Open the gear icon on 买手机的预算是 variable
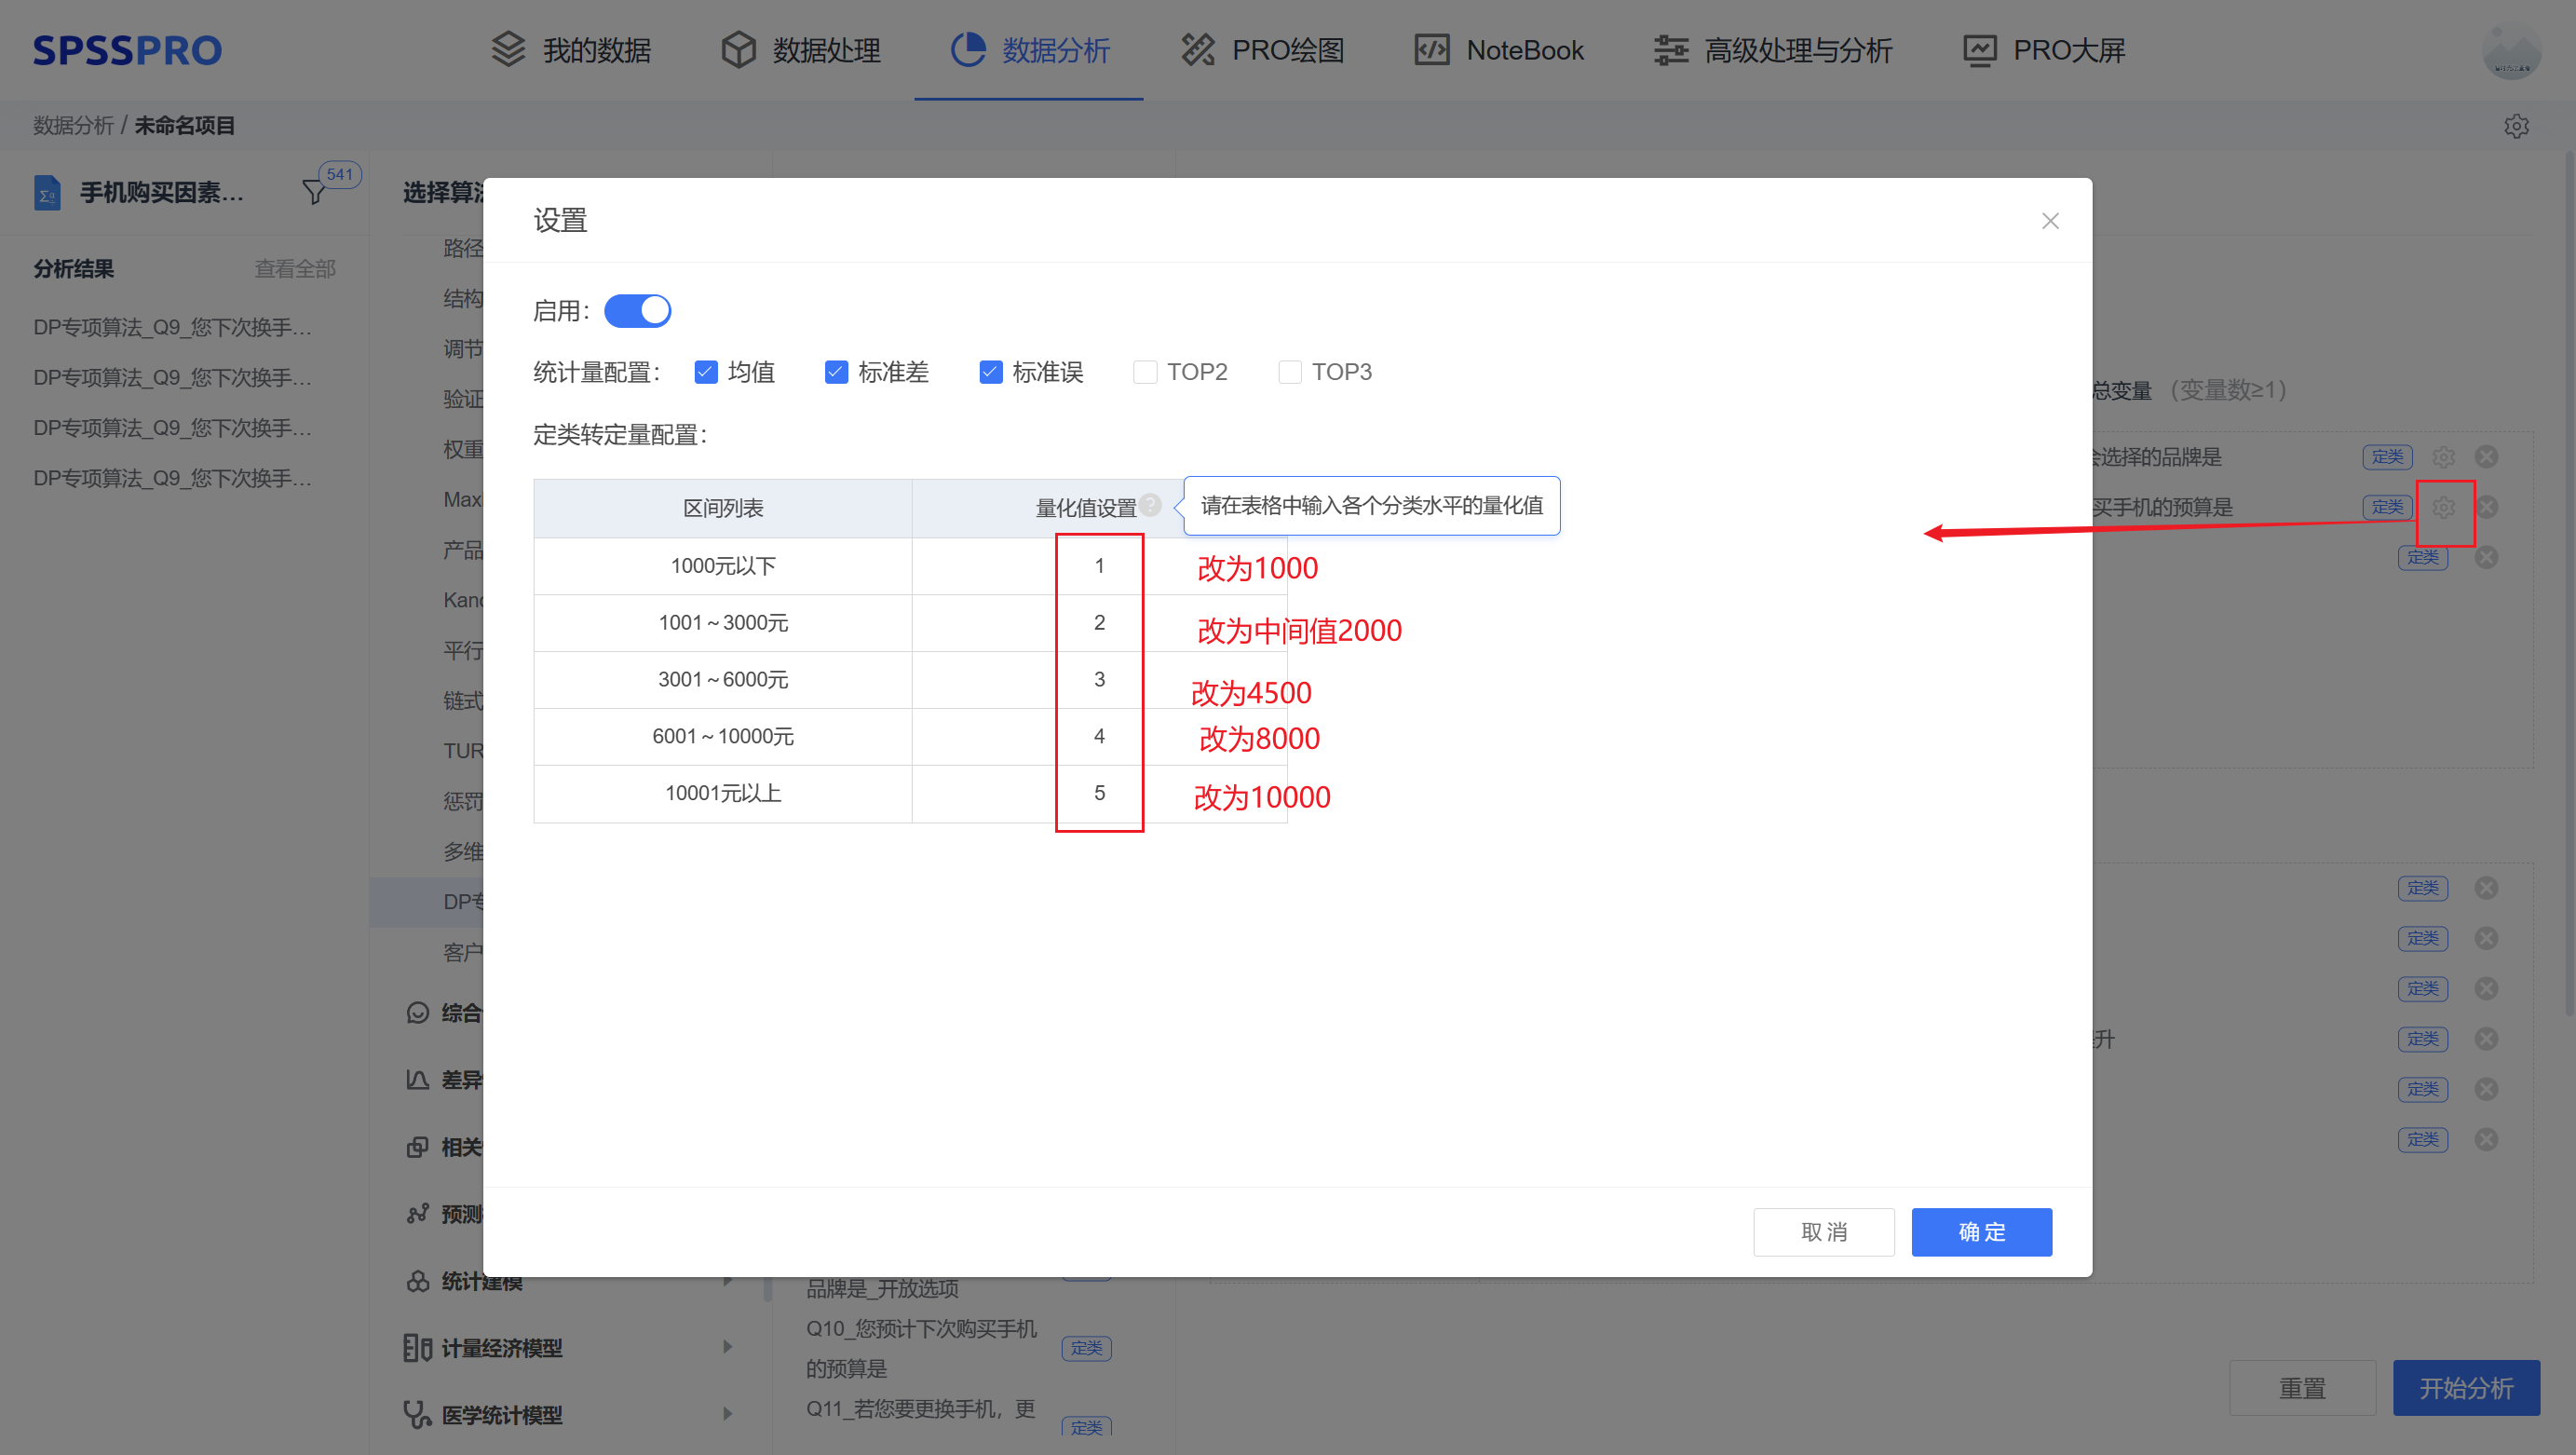The width and height of the screenshot is (2576, 1455). (x=2443, y=507)
